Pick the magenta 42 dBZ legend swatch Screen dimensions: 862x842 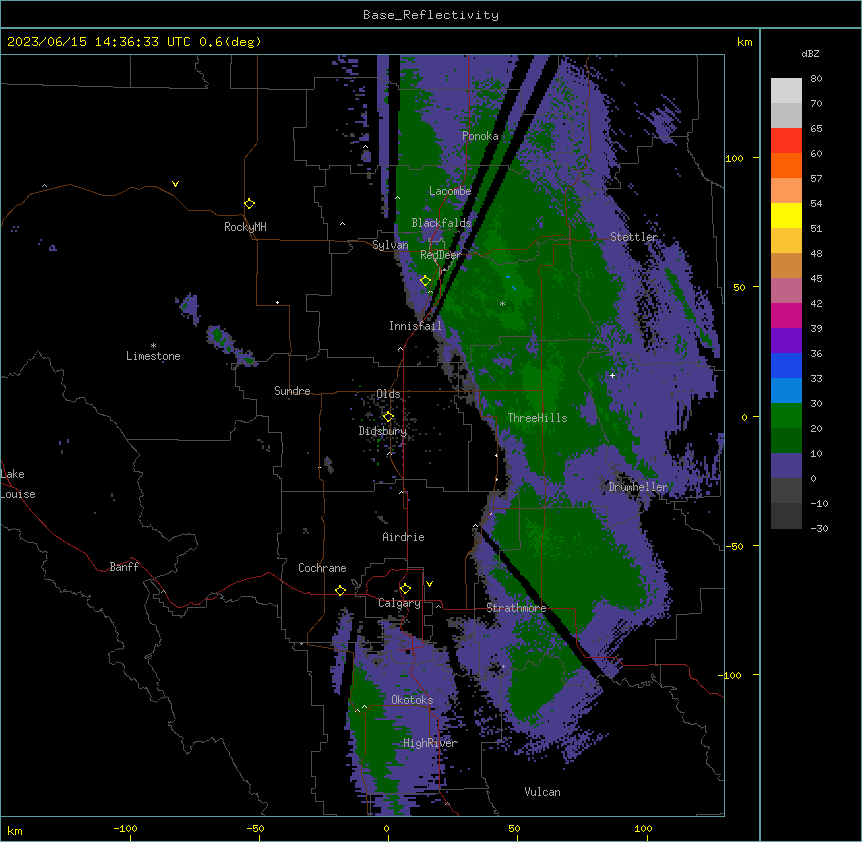tap(786, 315)
